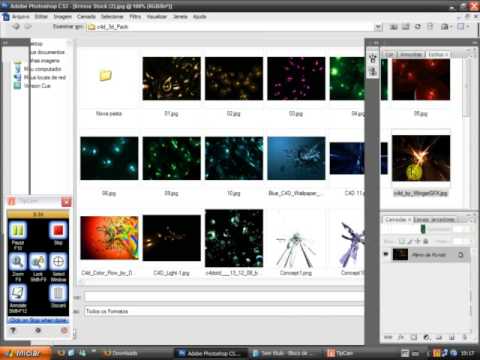Screen dimensions: 480x360
Task: Select the 06.jpg thumbnail
Action: (x=109, y=158)
